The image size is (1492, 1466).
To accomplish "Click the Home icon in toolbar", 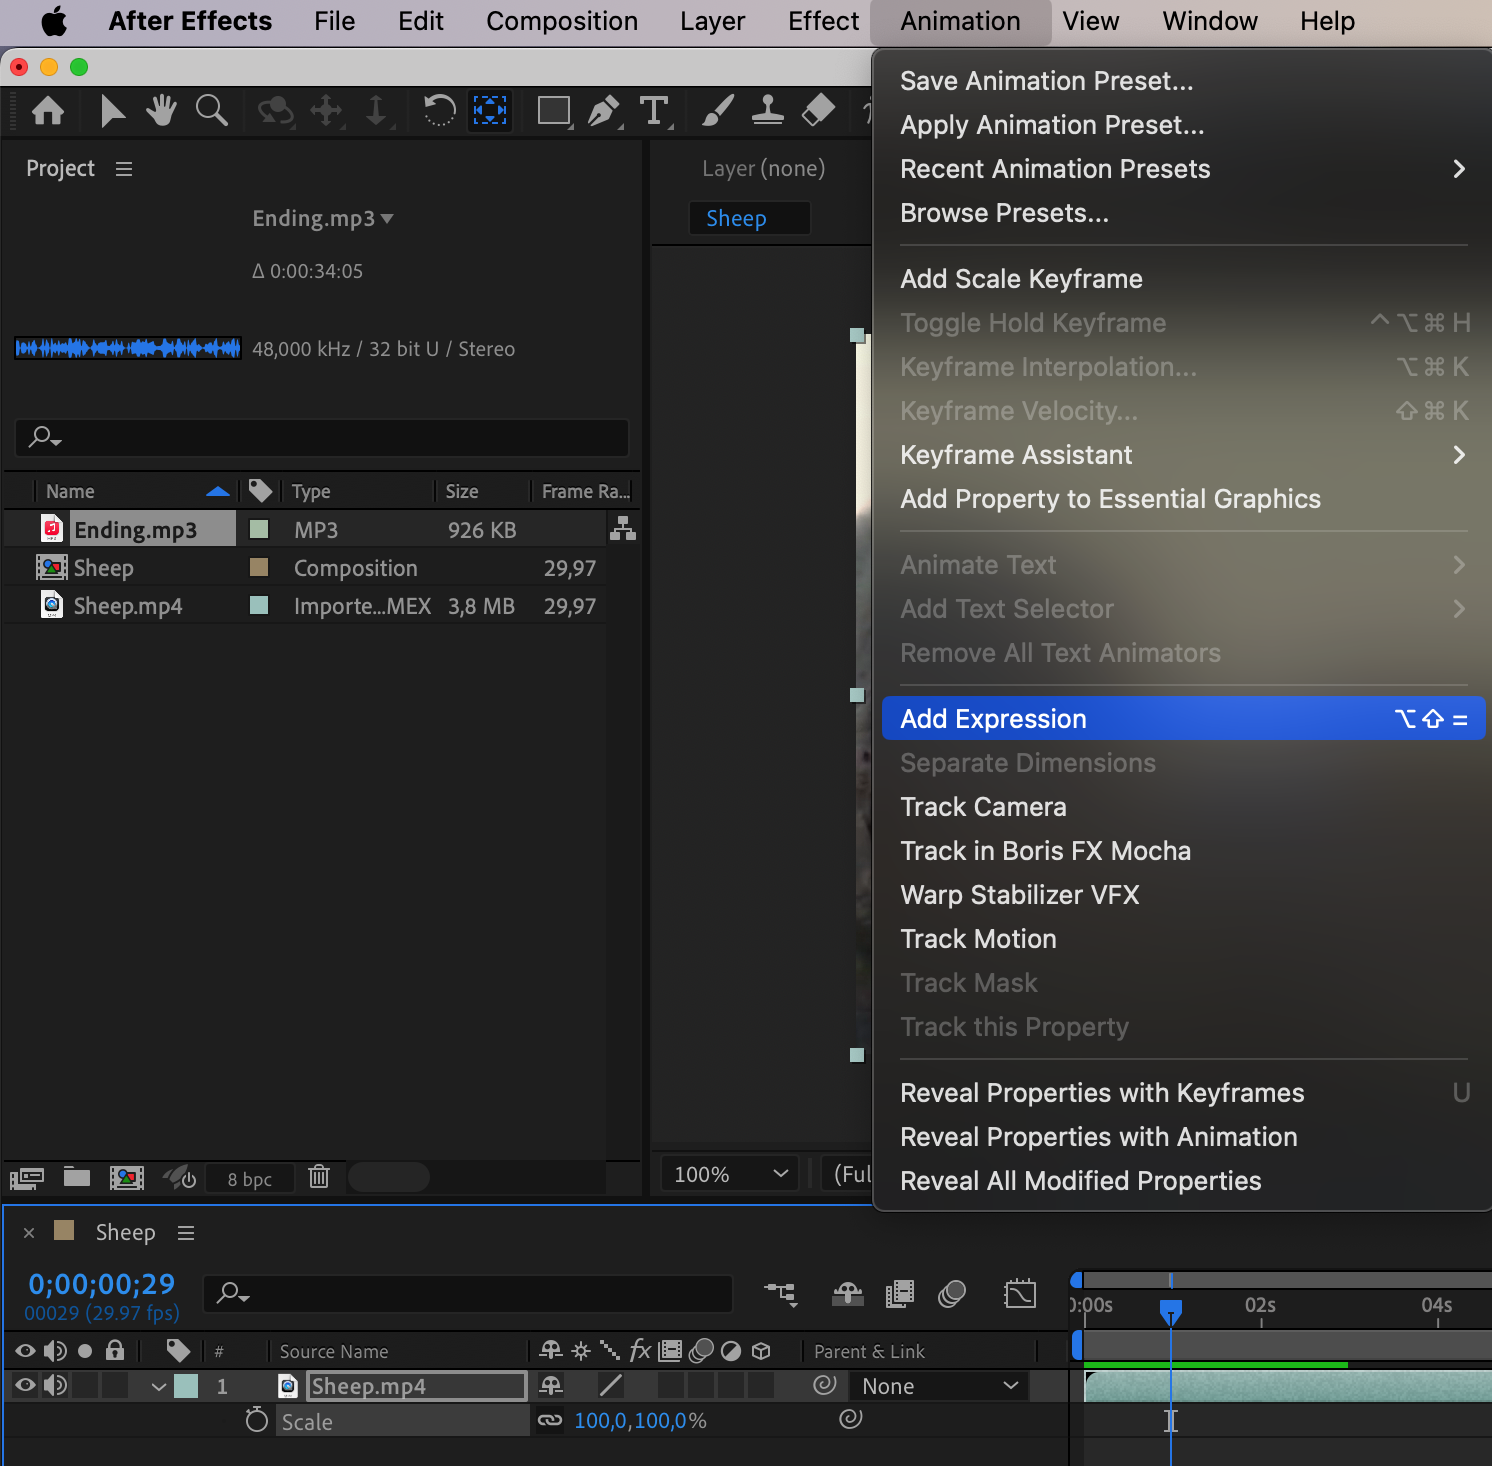I will click(48, 110).
